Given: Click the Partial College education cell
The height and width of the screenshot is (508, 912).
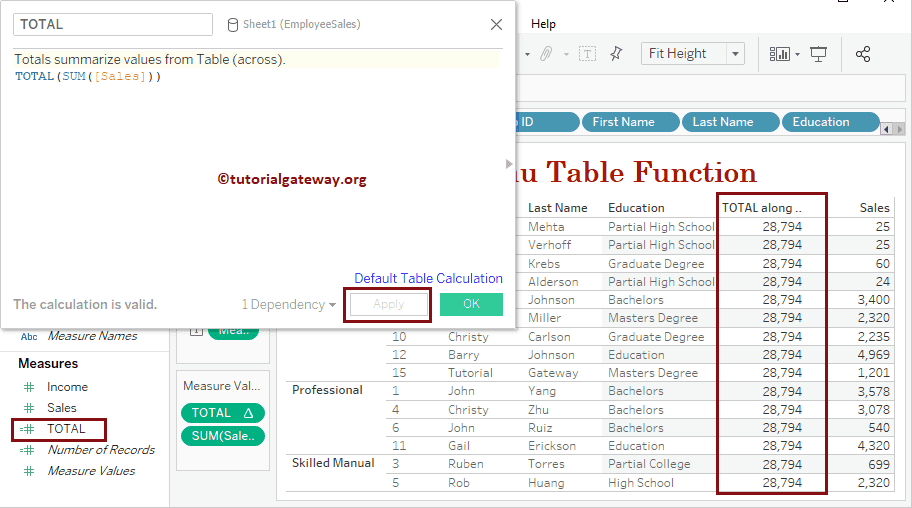Looking at the screenshot, I should pyautogui.click(x=649, y=464).
